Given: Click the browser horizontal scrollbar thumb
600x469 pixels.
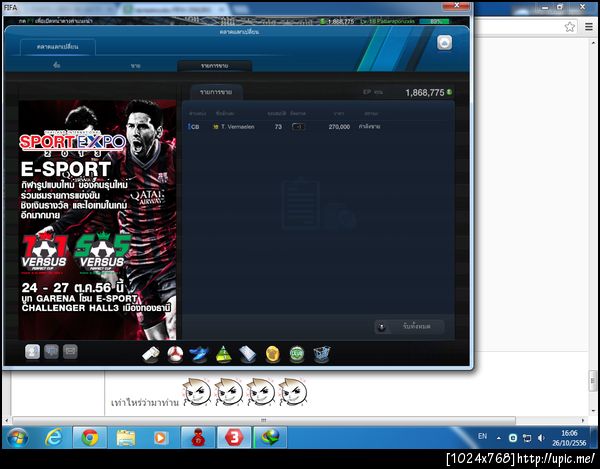Looking at the screenshot, I should tap(264, 420).
